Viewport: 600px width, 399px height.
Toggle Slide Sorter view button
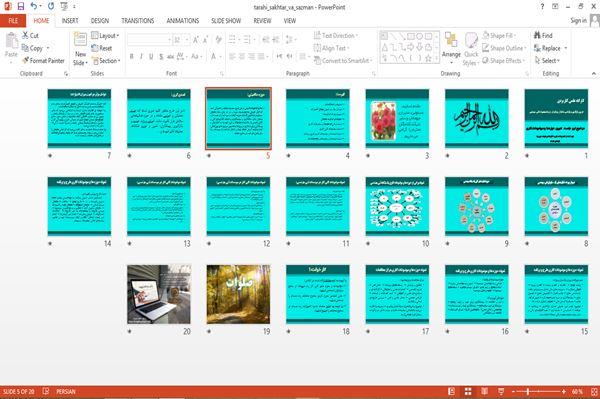[x=468, y=391]
